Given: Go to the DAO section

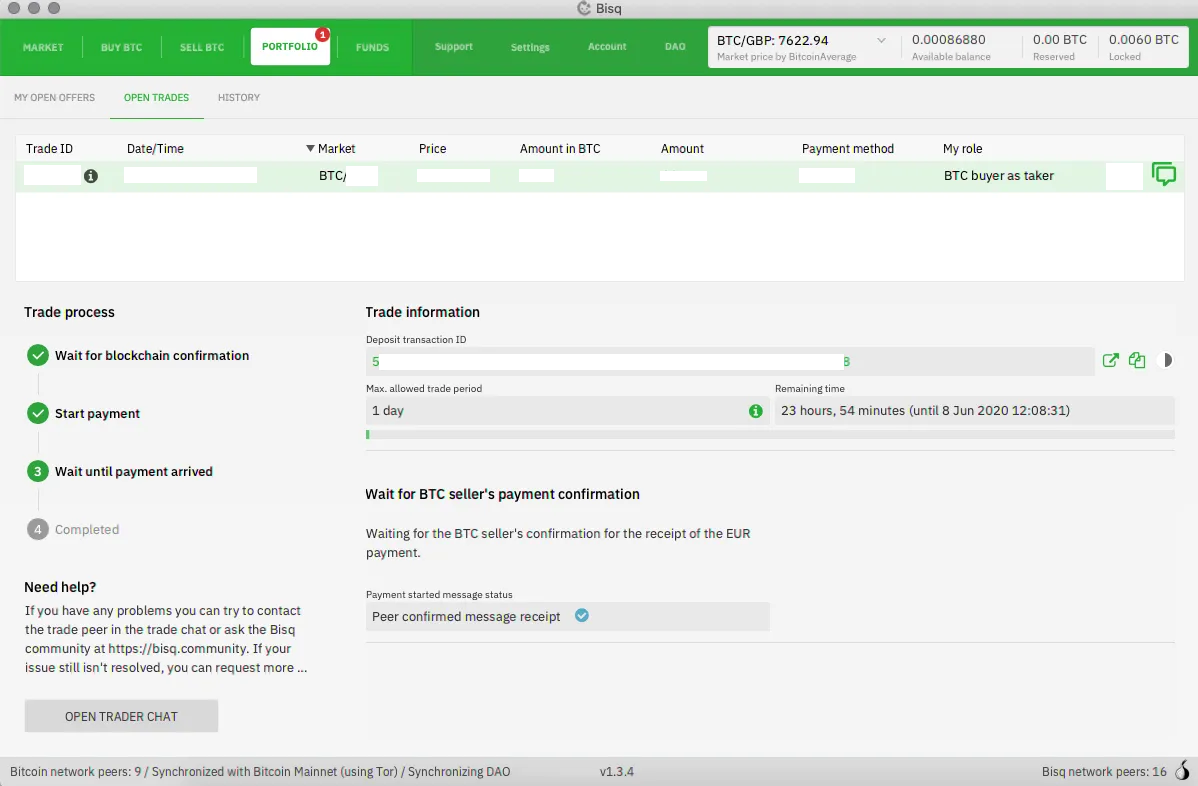Looking at the screenshot, I should (675, 47).
